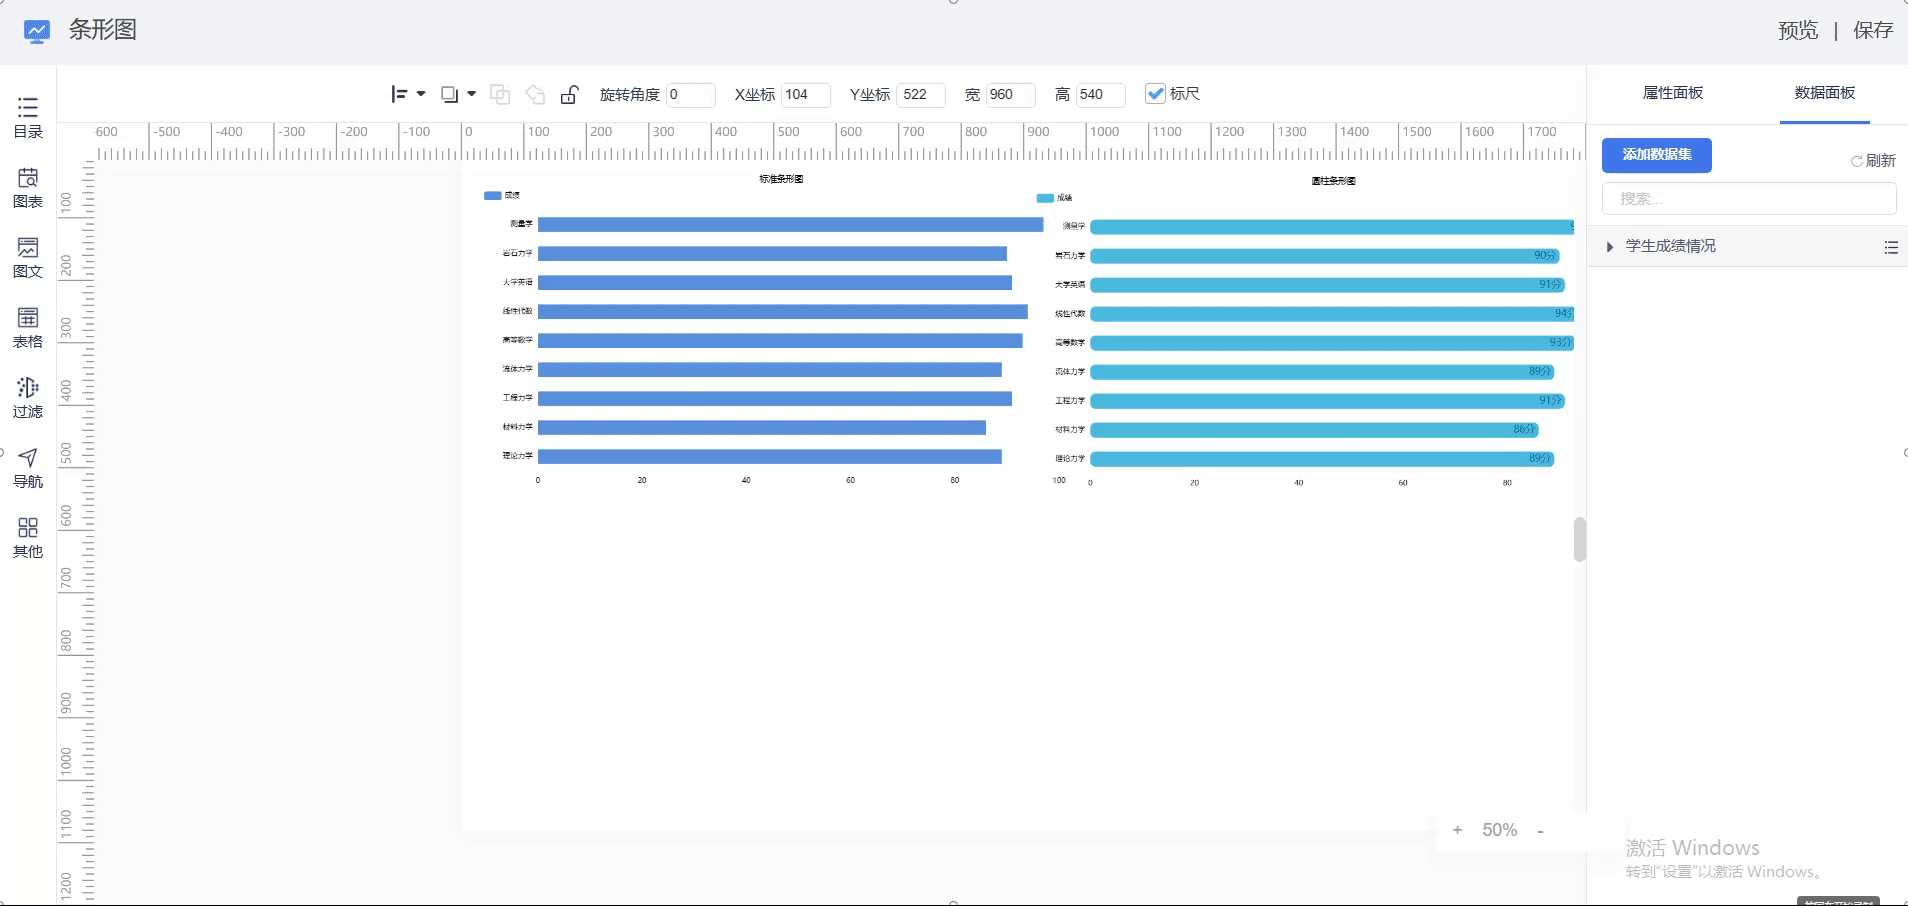Select the 其他 (other) sidebar icon
The image size is (1908, 906).
point(28,538)
